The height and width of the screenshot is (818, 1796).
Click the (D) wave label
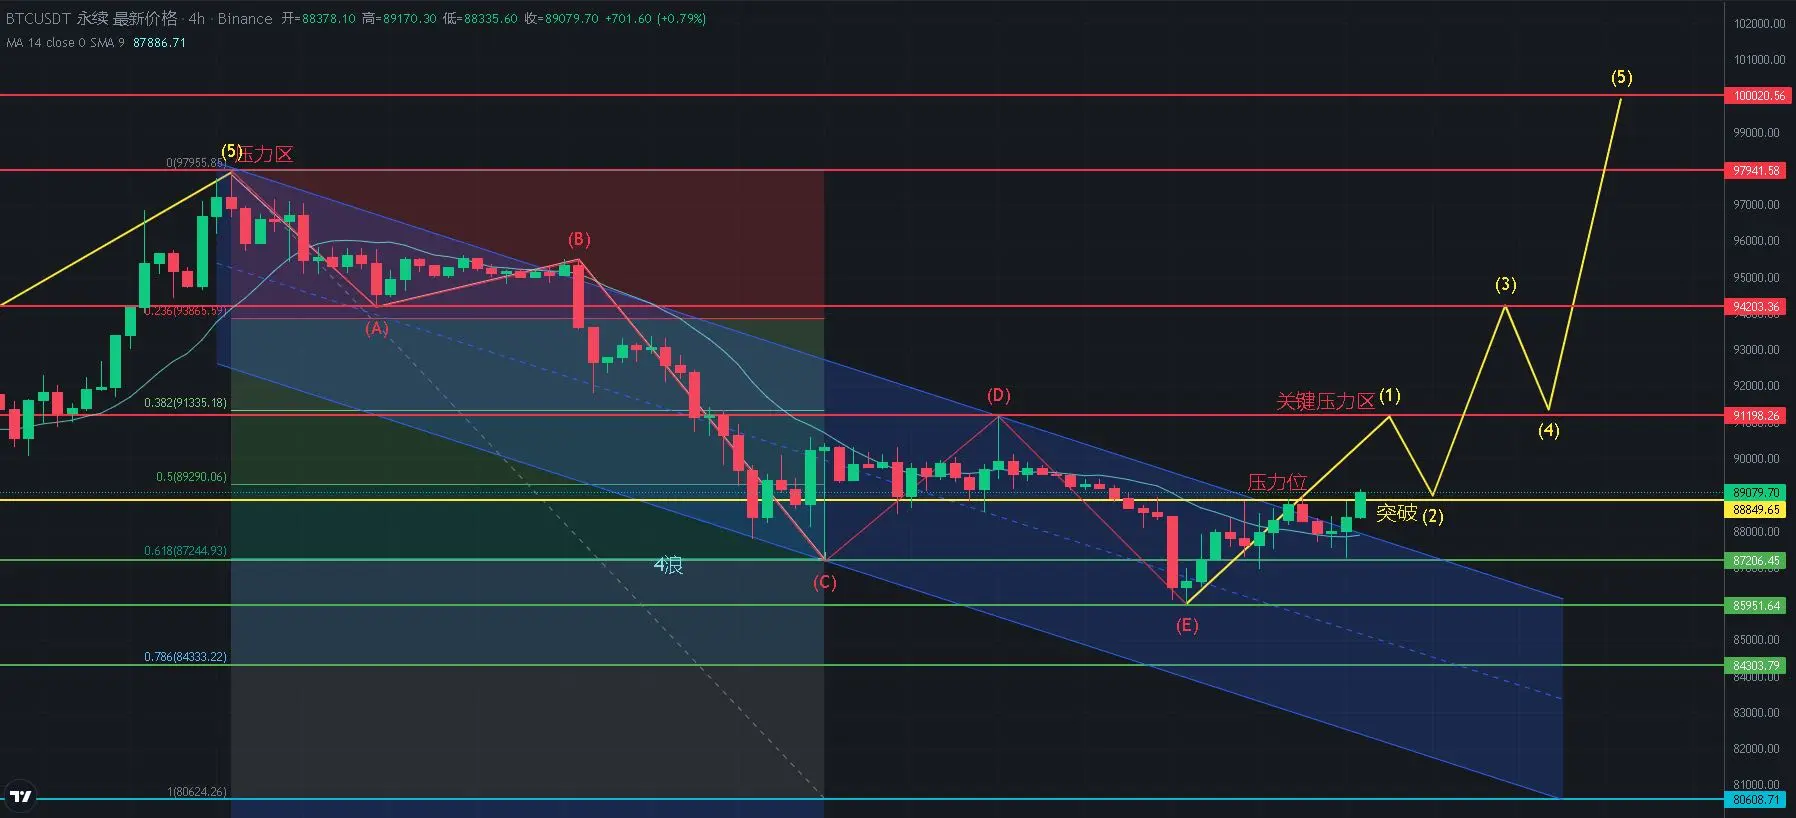[998, 396]
